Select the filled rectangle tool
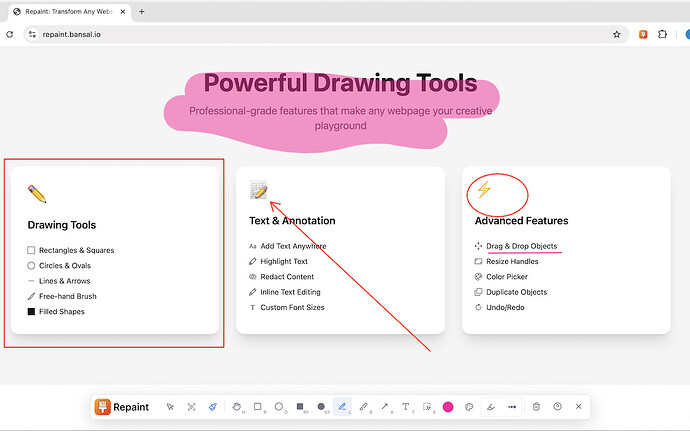The width and height of the screenshot is (690, 431). pyautogui.click(x=300, y=407)
